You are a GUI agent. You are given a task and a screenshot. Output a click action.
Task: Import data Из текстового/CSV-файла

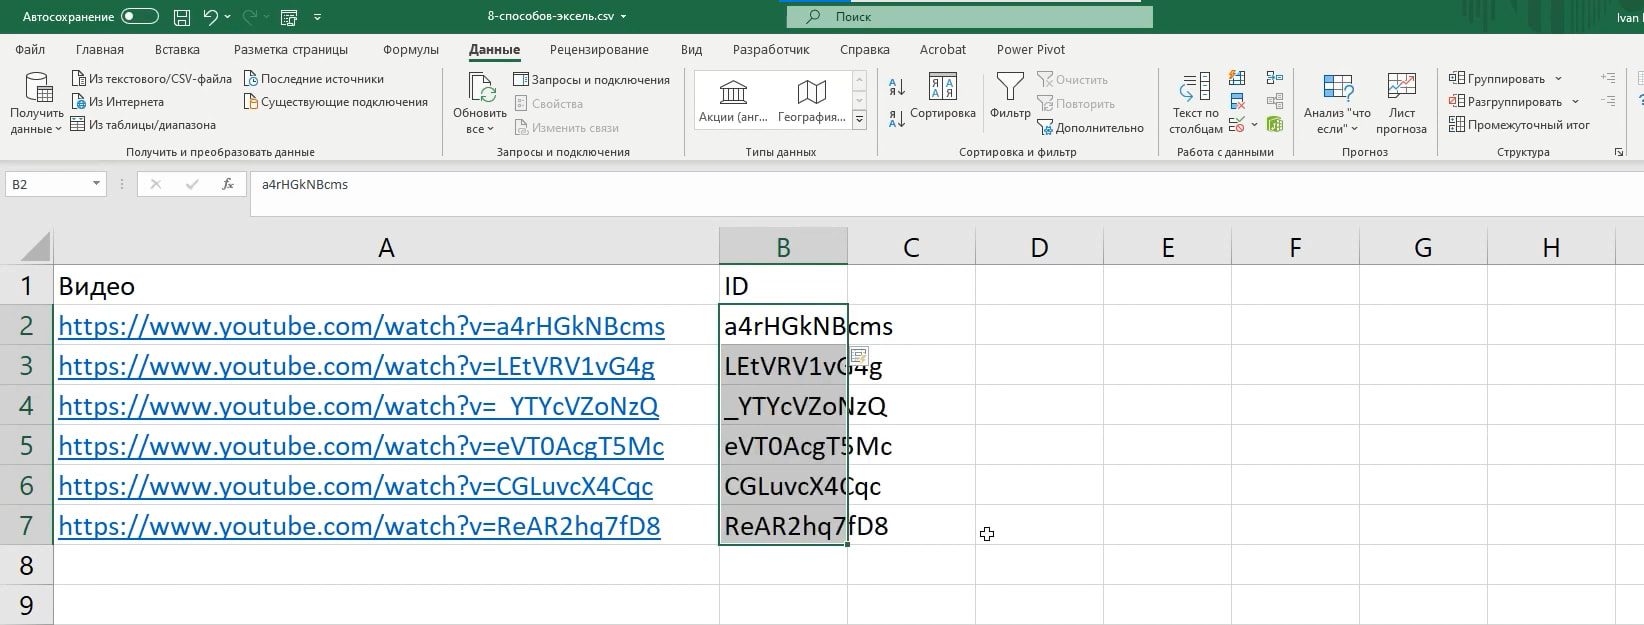[152, 79]
